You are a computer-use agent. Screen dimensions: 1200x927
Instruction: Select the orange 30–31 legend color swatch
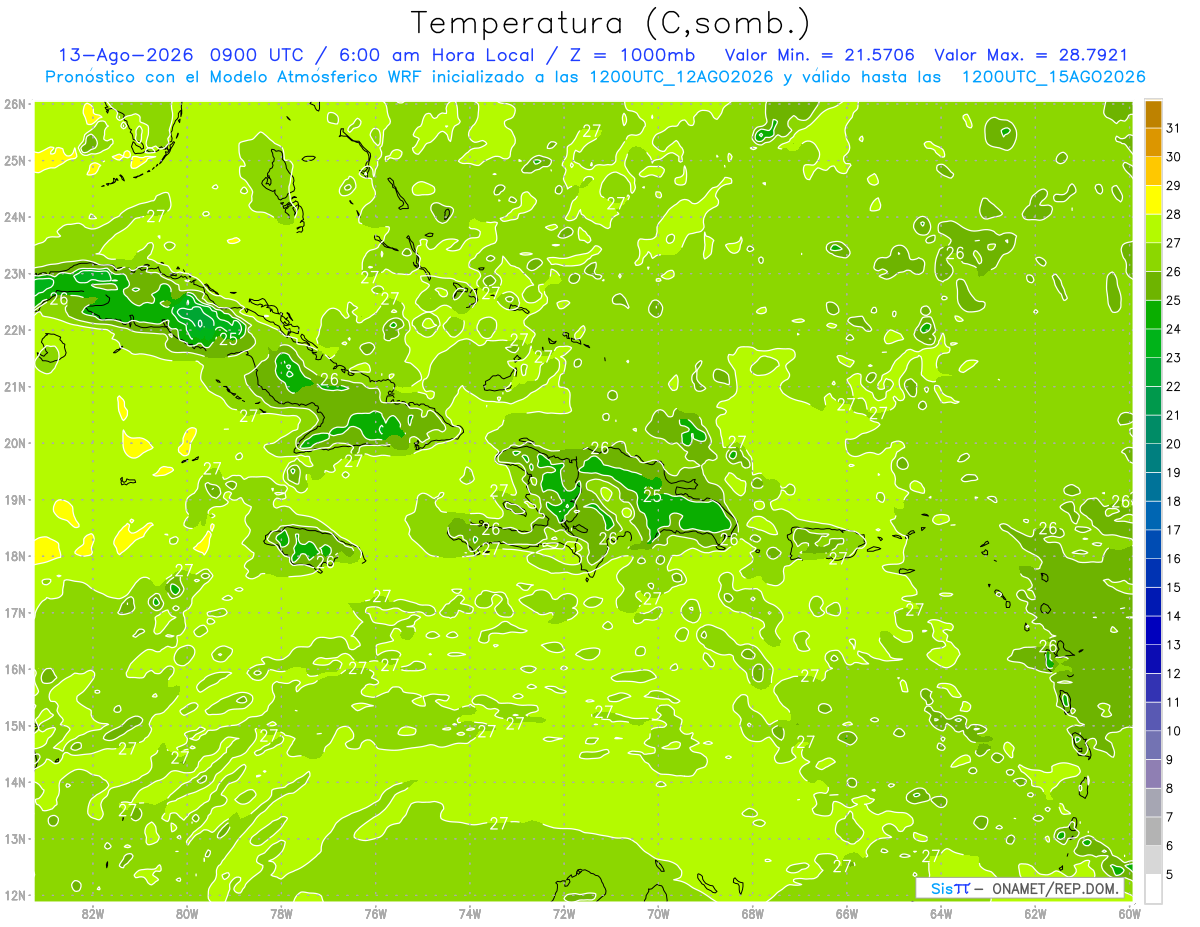(1153, 143)
